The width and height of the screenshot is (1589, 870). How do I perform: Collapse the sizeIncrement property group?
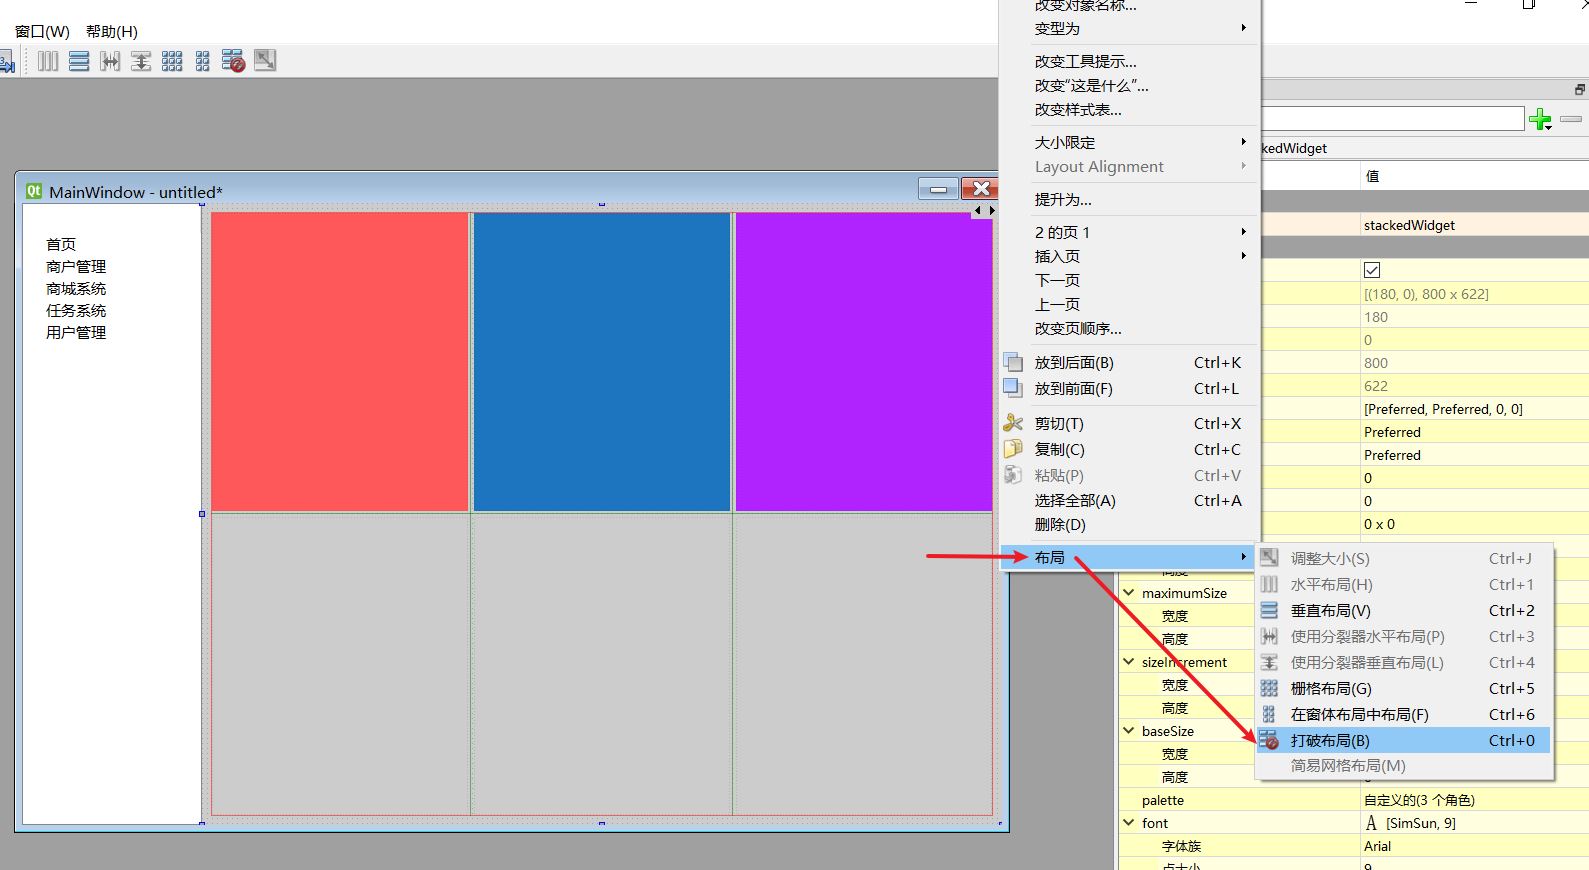pos(1129,662)
